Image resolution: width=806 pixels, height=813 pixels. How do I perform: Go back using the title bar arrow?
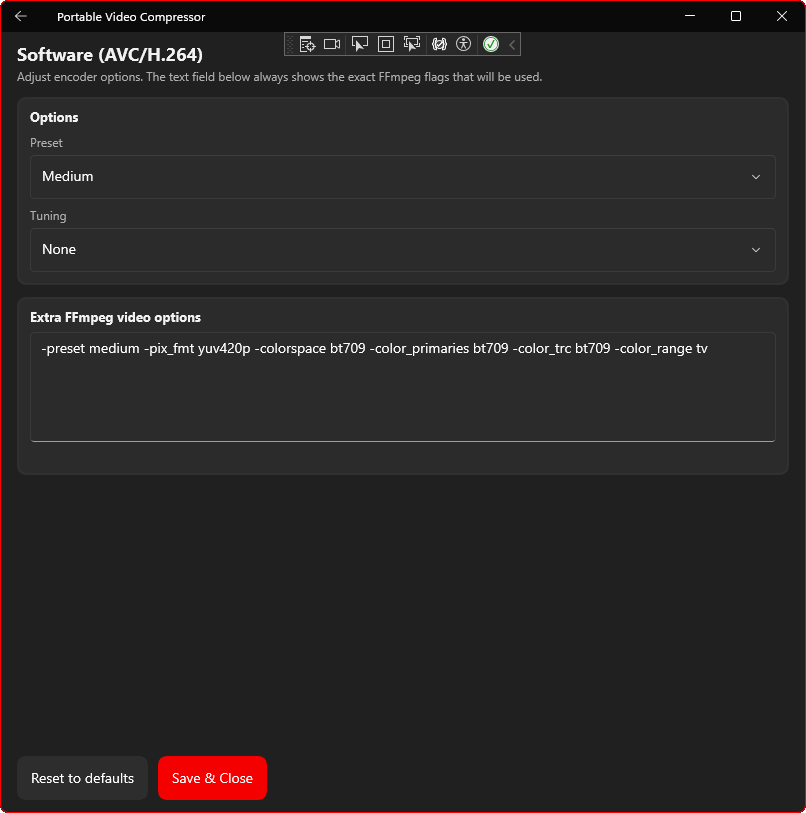21,17
